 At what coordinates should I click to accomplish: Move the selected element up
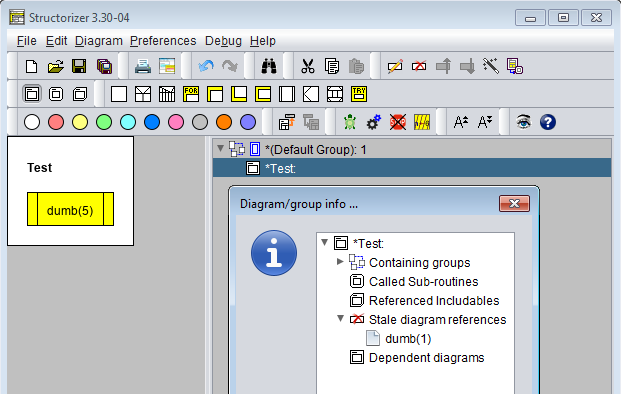point(443,66)
